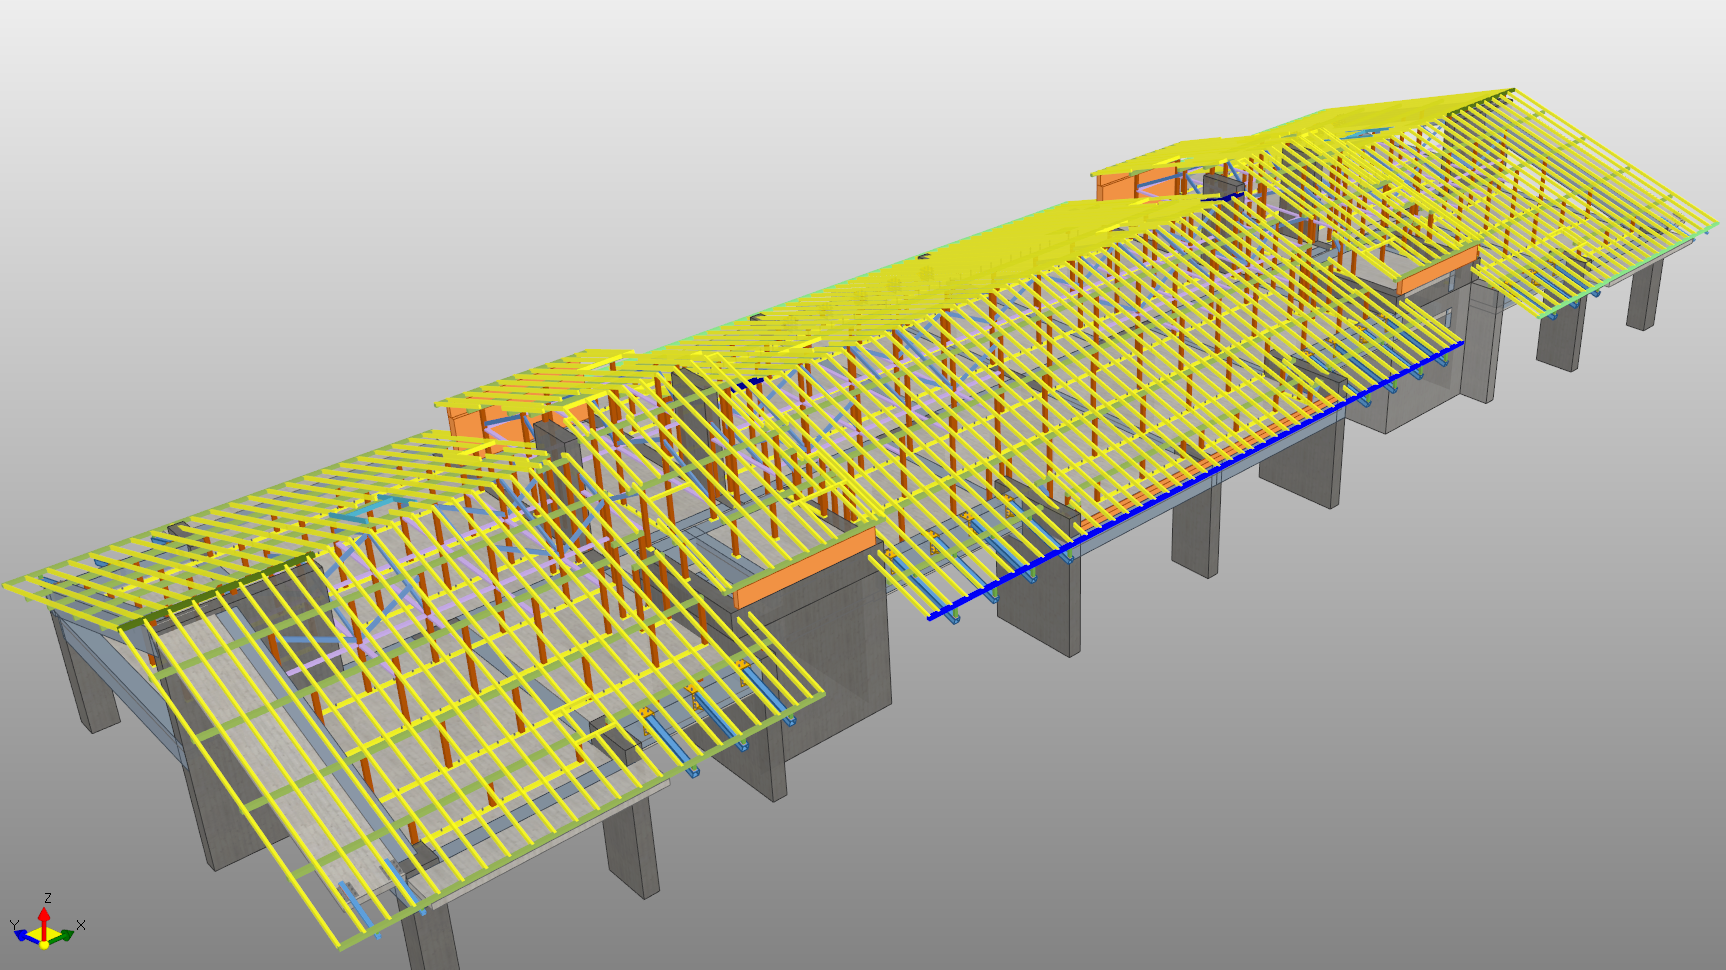Click the X label on the axis gizmo
Image resolution: width=1726 pixels, height=970 pixels.
coord(81,925)
